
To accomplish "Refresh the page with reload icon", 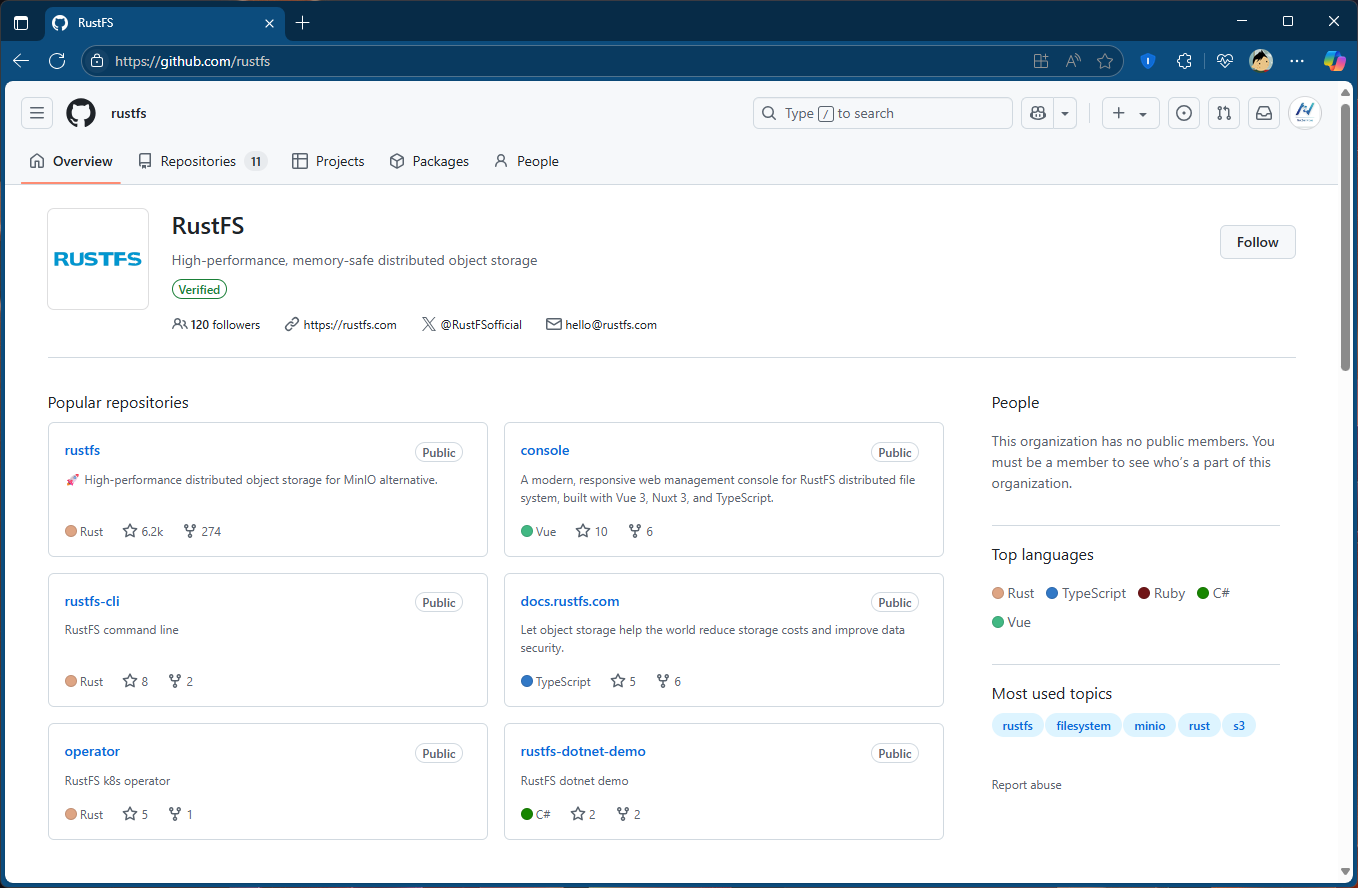I will (57, 61).
